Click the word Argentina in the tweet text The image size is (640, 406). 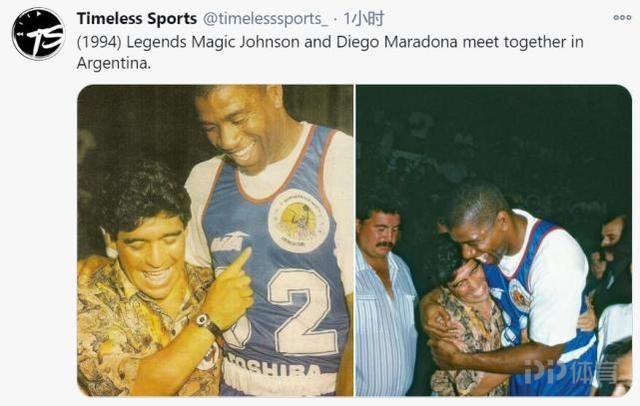point(113,63)
